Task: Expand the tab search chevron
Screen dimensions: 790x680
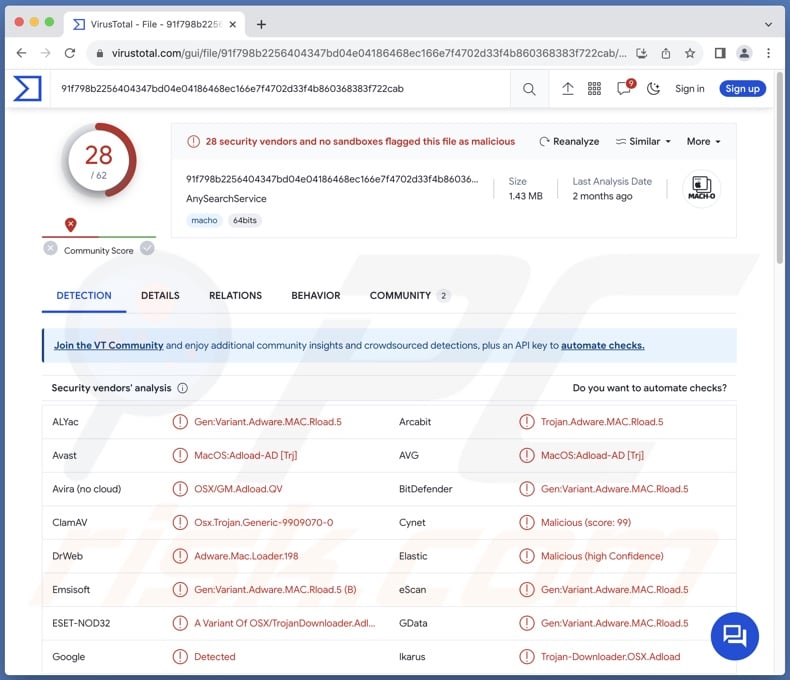Action: (768, 24)
